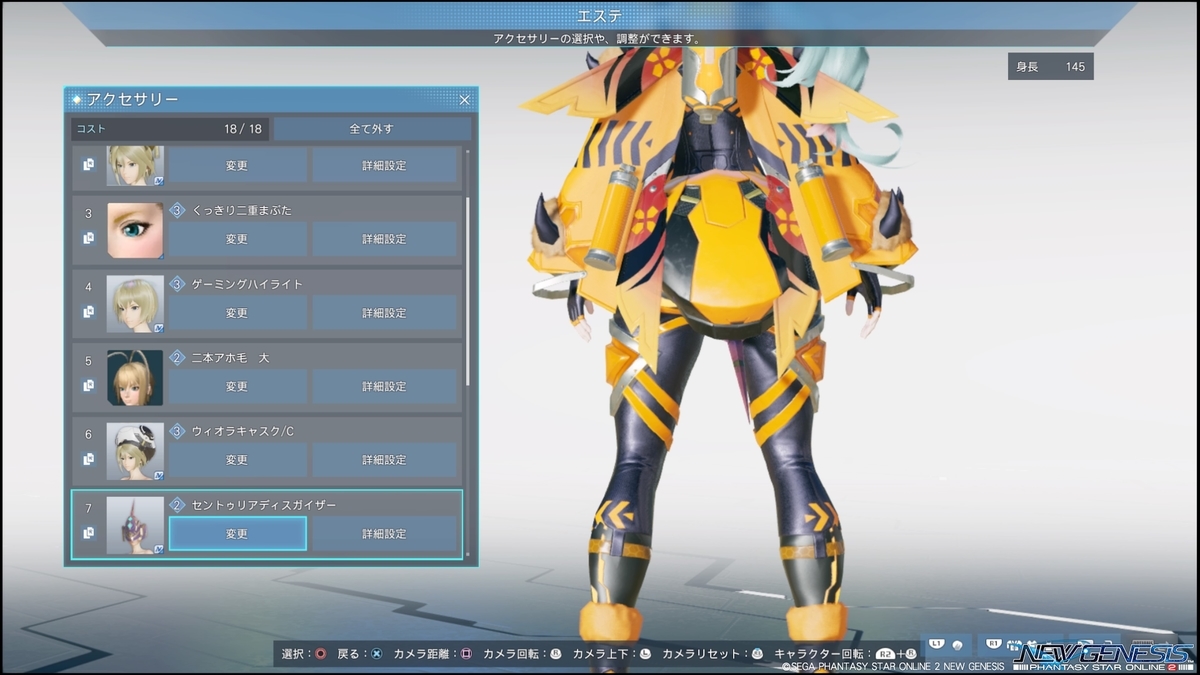This screenshot has height=675, width=1200.
Task: Click the 二本アホ毛 大 item name
Action: pos(231,358)
